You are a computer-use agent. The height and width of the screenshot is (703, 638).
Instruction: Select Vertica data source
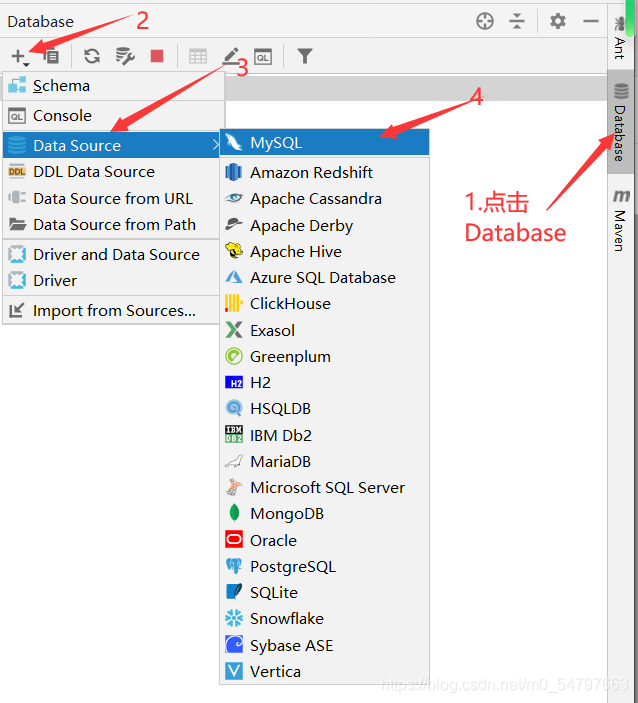tap(325, 671)
